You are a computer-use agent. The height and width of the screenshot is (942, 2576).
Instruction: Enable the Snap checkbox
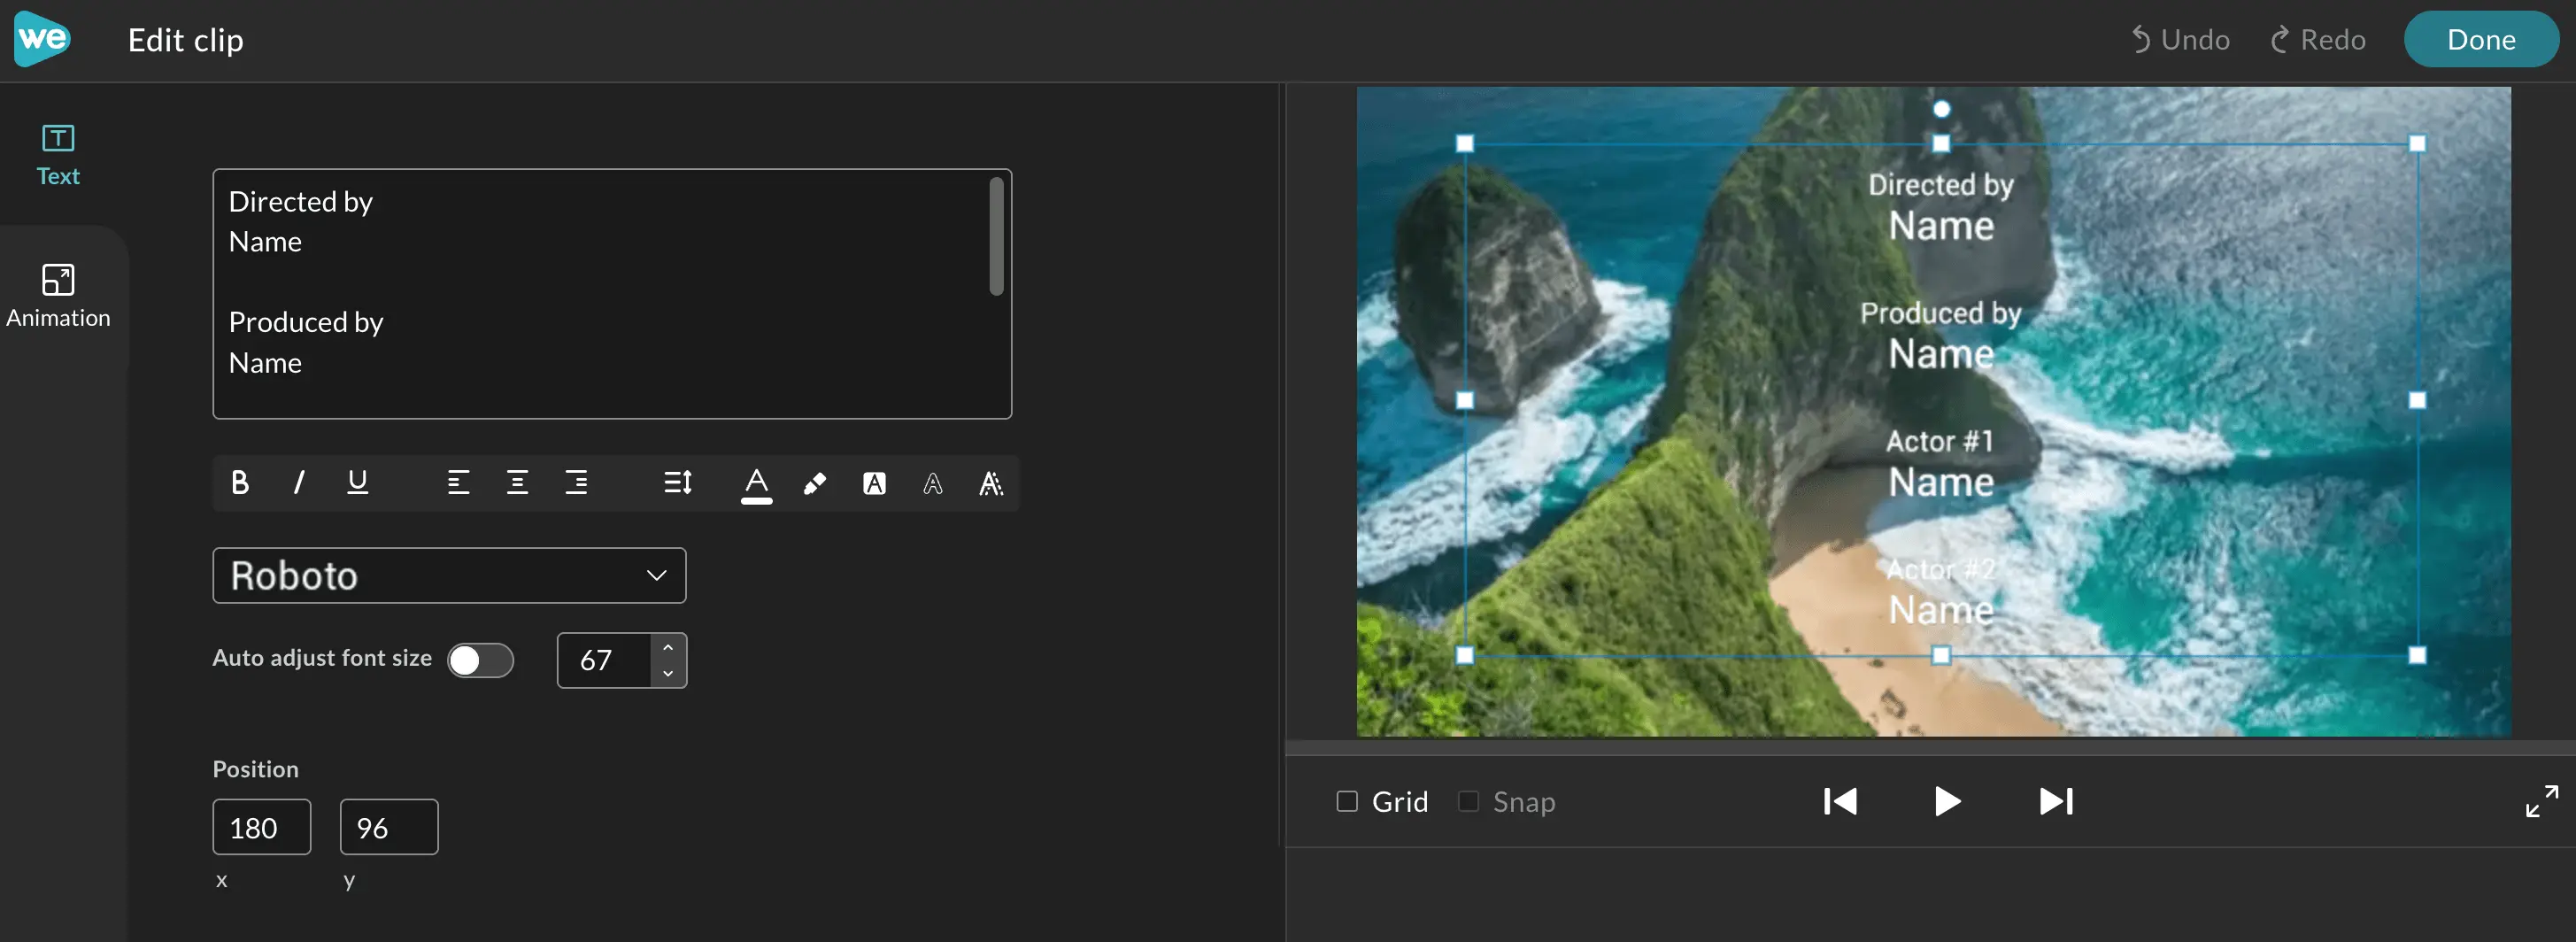pyautogui.click(x=1468, y=801)
